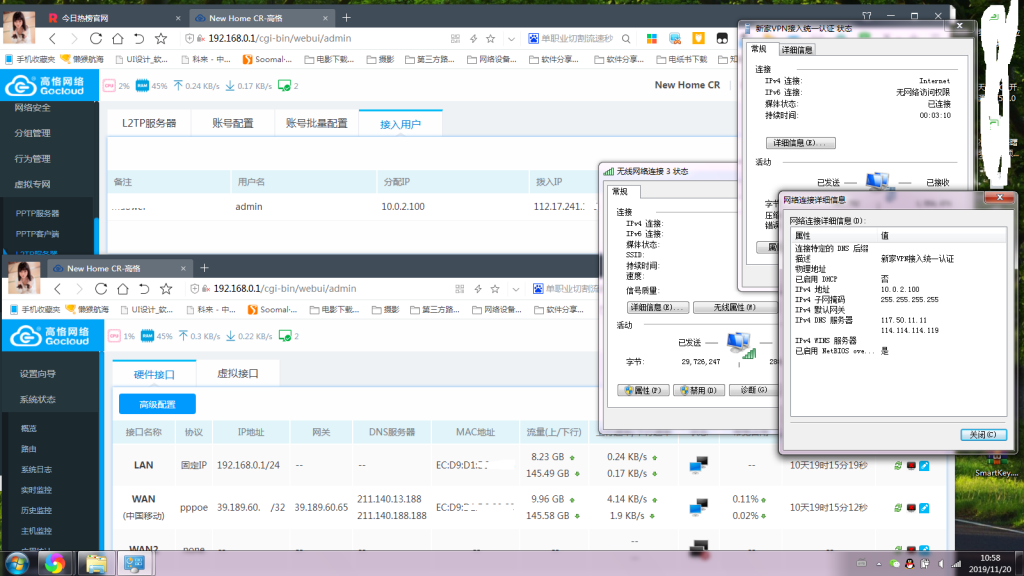
Task: Click the undo-close icon in the lower browser toolbar
Action: [144, 289]
